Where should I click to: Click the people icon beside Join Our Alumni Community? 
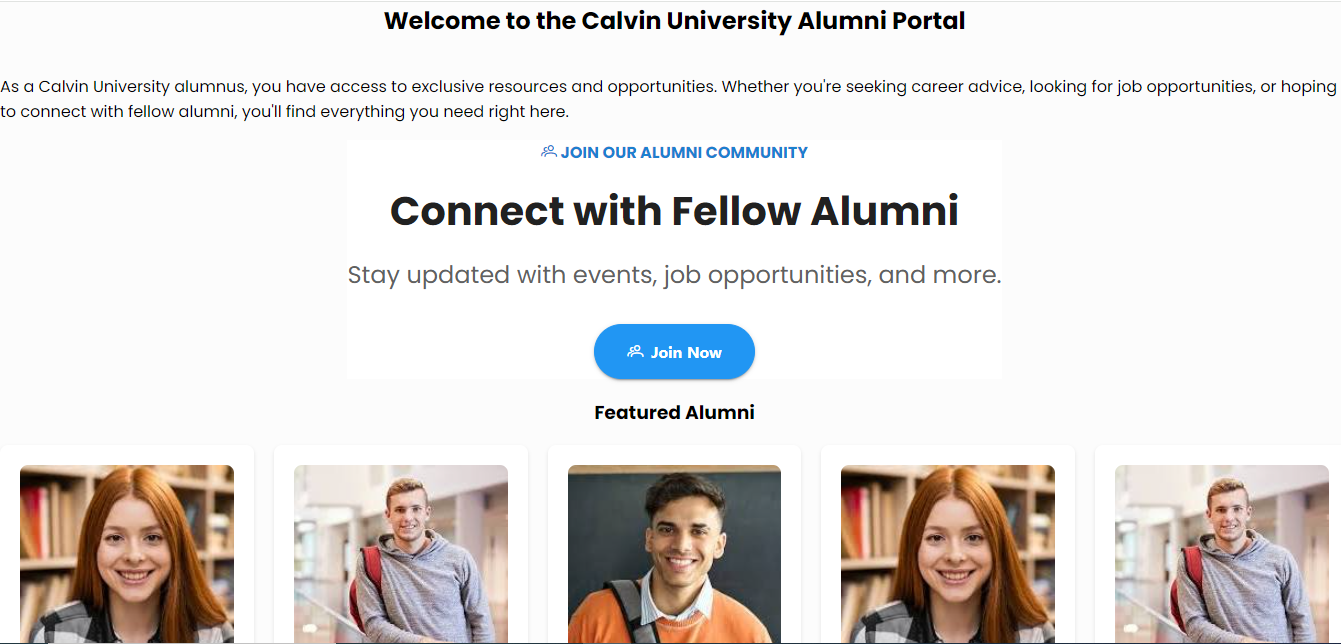click(x=548, y=152)
